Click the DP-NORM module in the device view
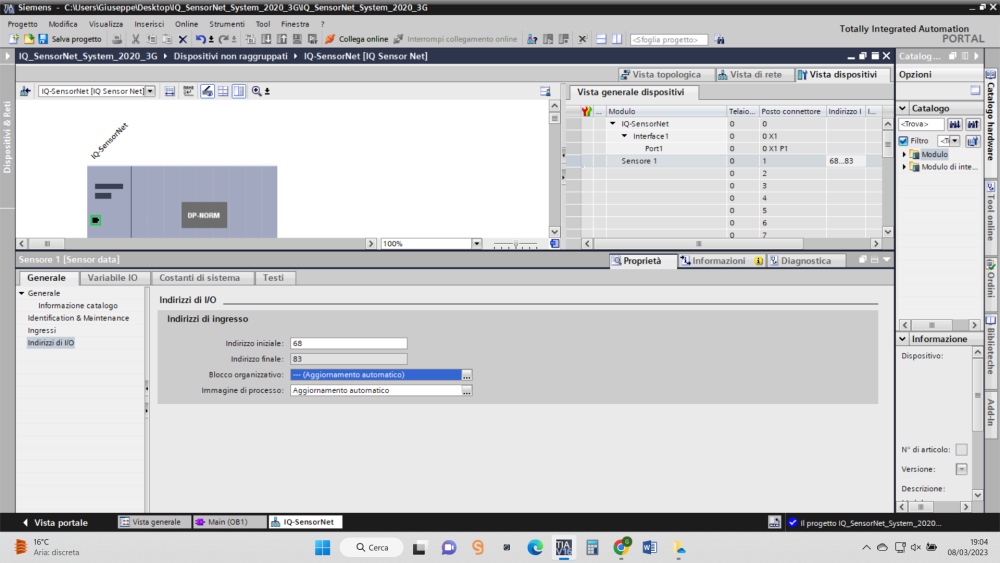Screen dimensions: 1000x563 205,215
